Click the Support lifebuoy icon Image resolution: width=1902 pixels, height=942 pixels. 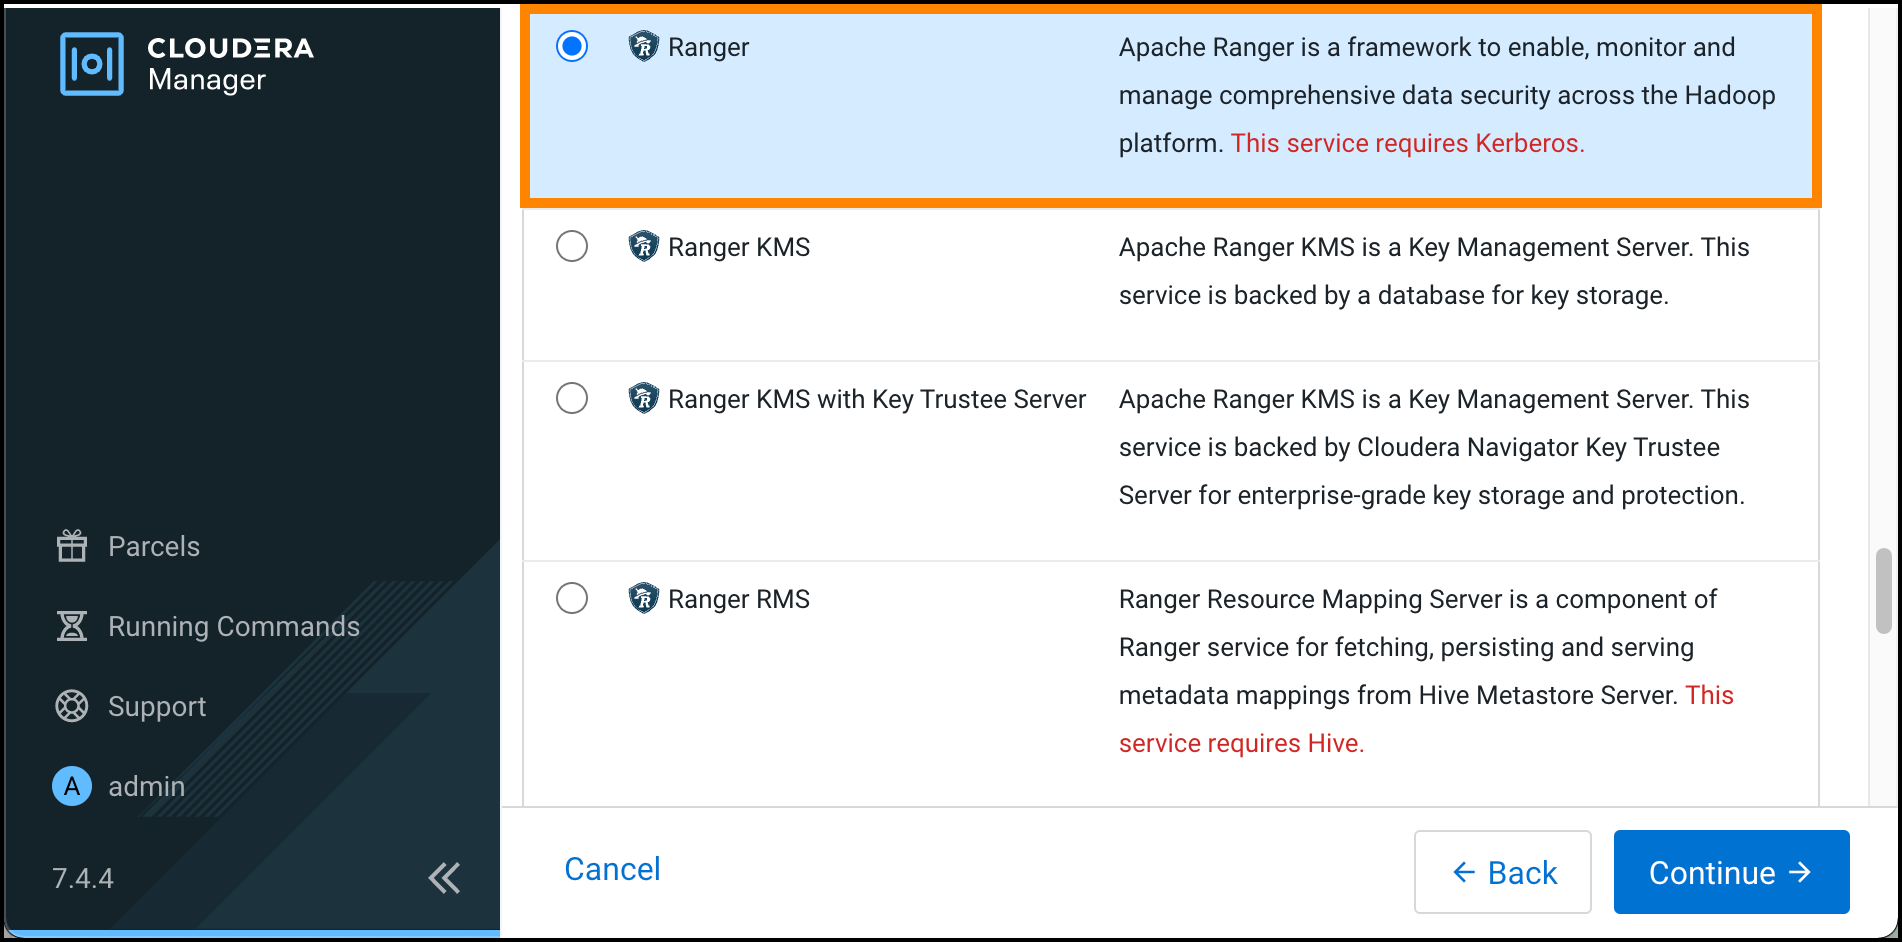pos(72,706)
